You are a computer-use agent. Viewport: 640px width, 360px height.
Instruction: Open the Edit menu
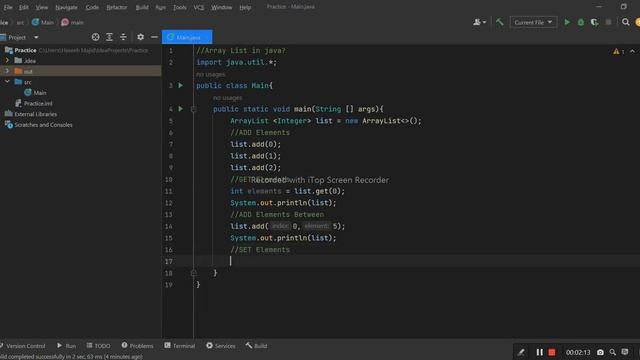point(24,7)
